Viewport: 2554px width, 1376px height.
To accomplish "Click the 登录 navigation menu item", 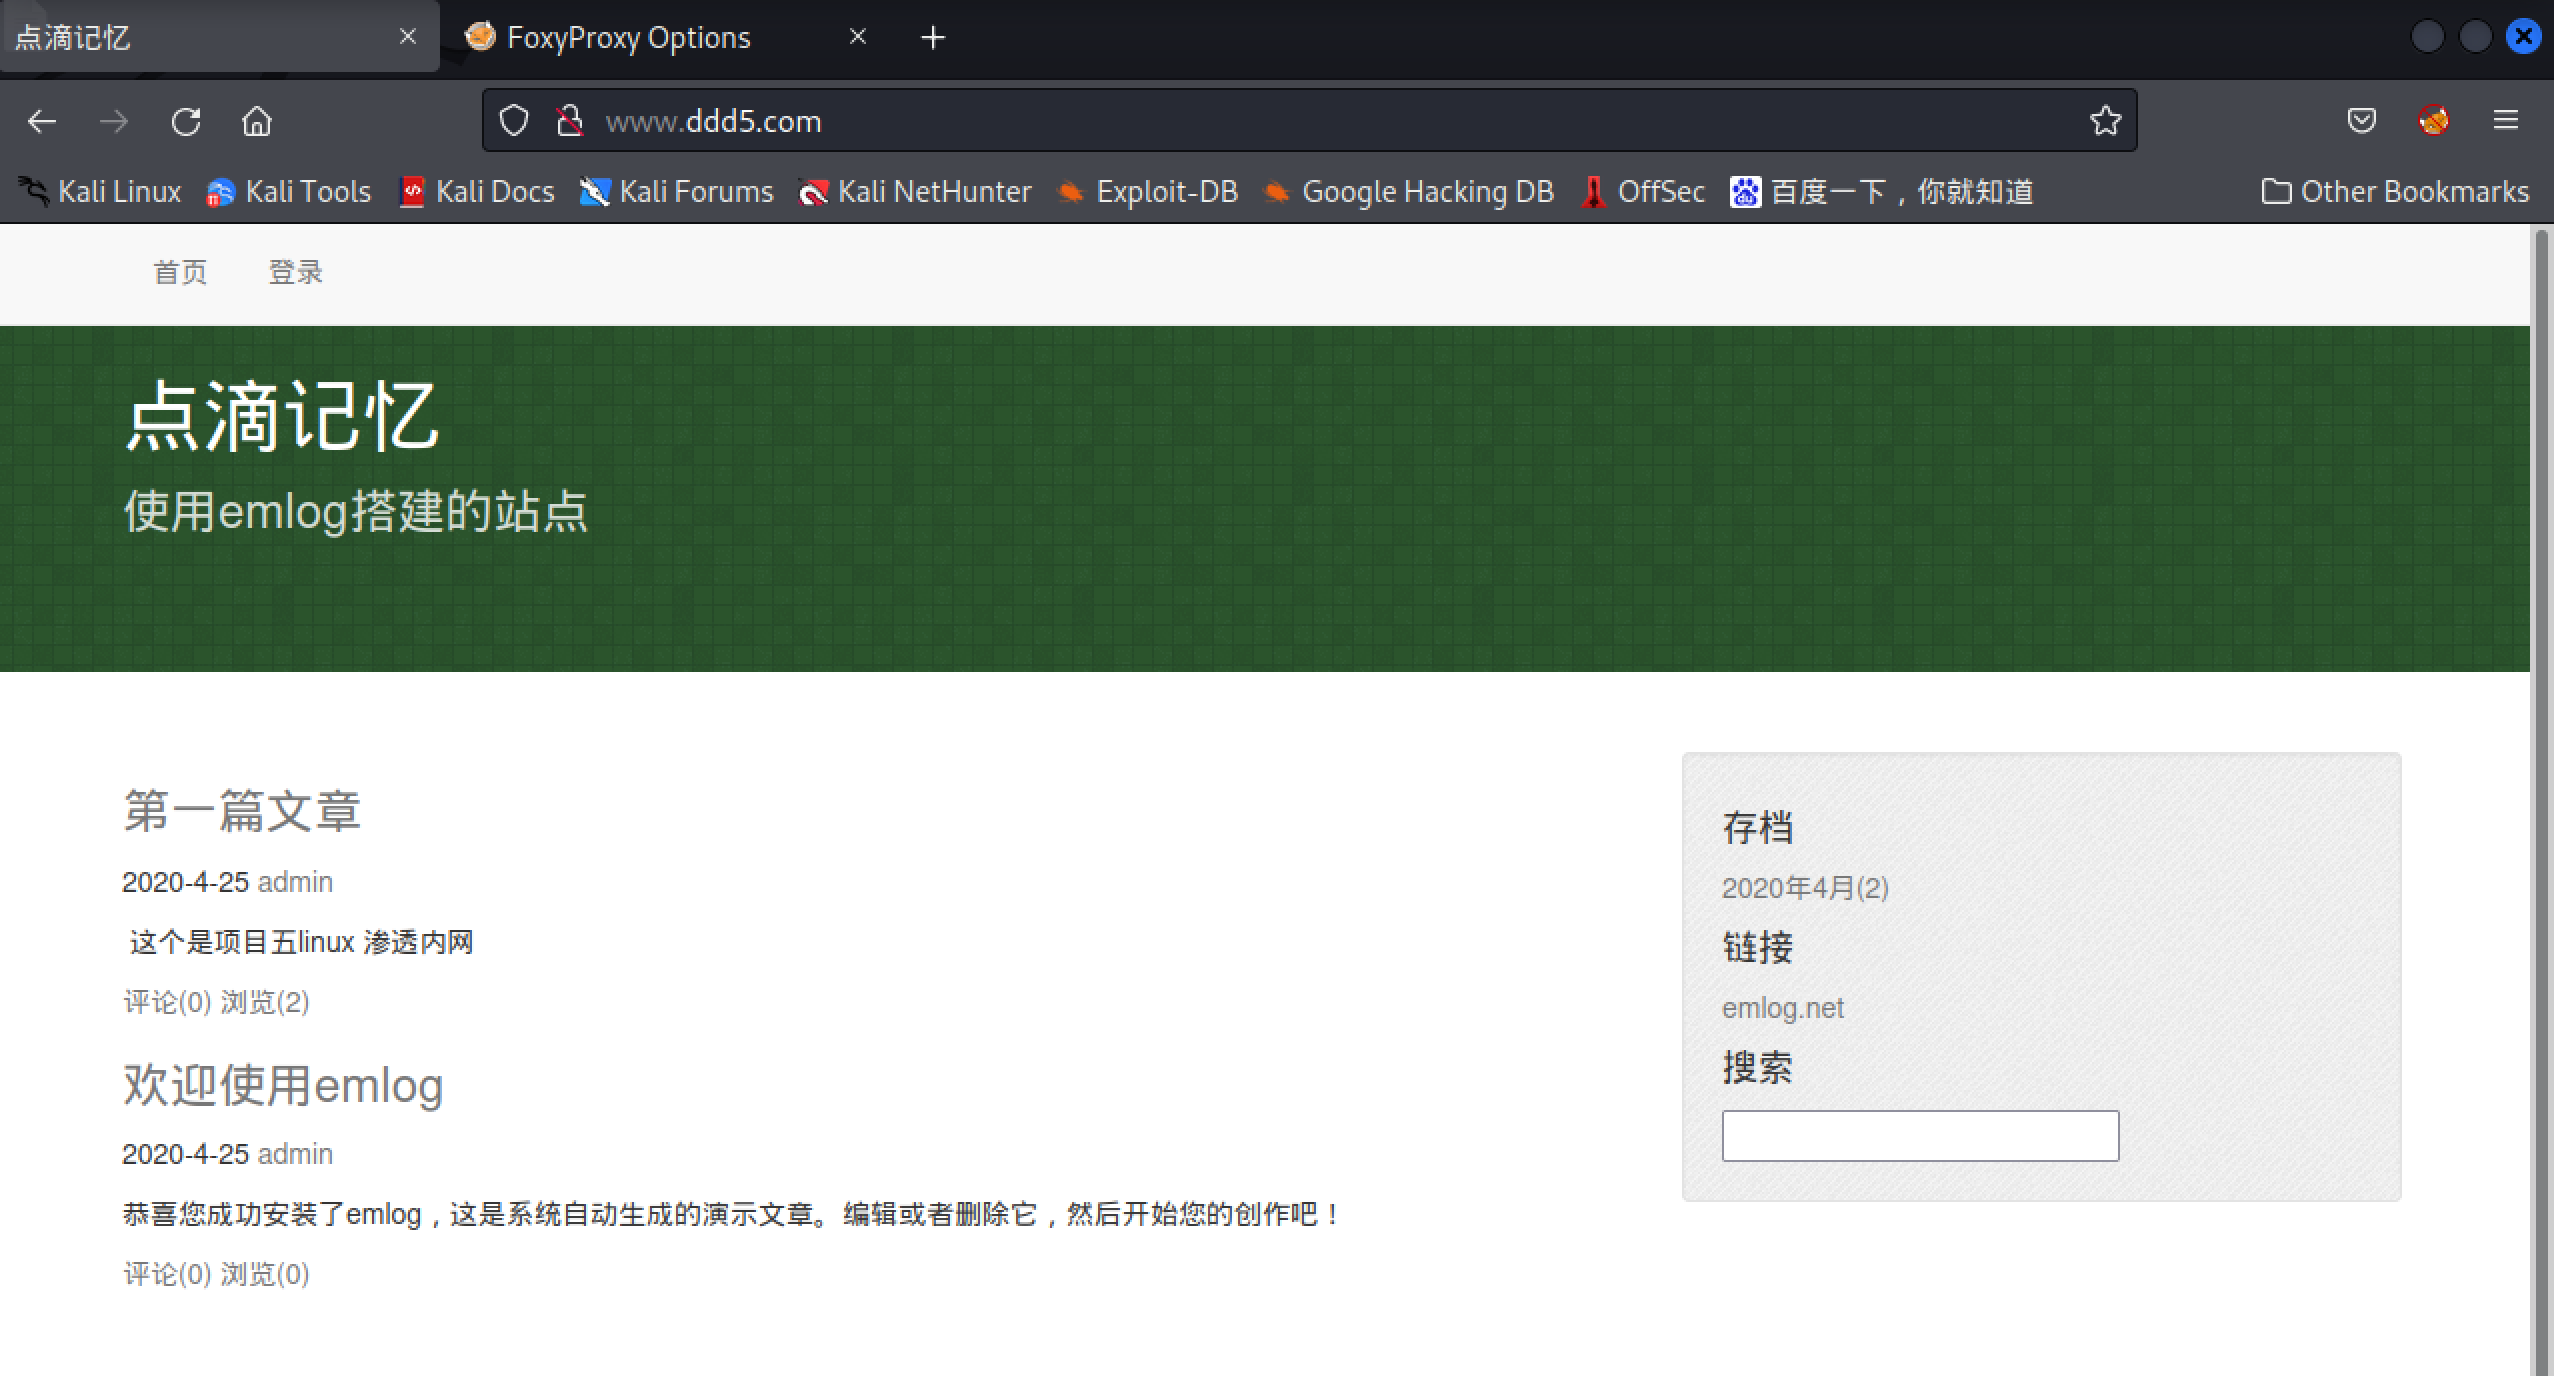I will click(295, 272).
